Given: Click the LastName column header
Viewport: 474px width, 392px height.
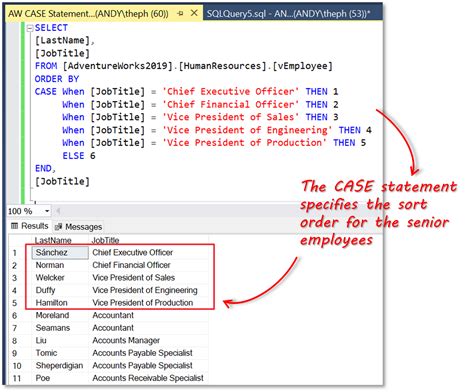Looking at the screenshot, I should [60, 240].
